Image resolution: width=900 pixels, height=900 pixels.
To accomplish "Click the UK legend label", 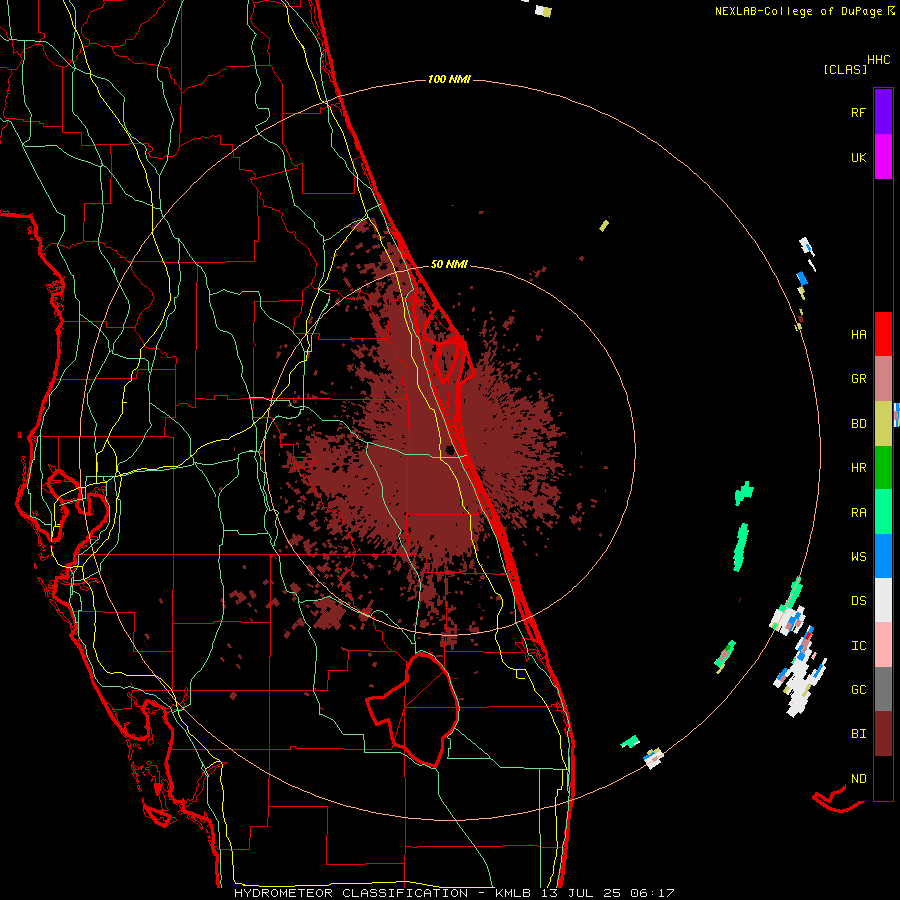I will [858, 157].
